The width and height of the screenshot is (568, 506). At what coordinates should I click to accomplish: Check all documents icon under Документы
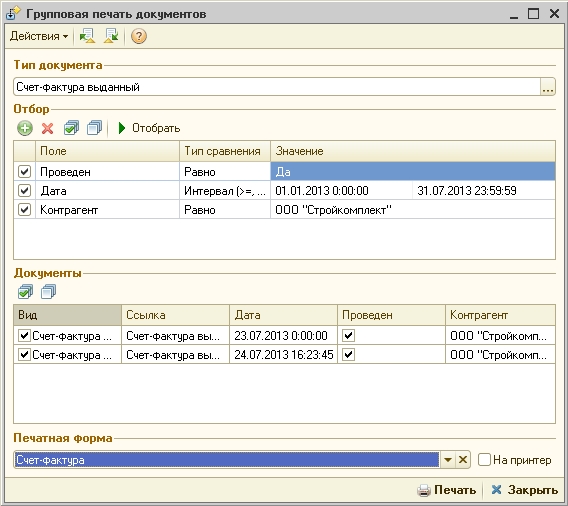(x=25, y=292)
